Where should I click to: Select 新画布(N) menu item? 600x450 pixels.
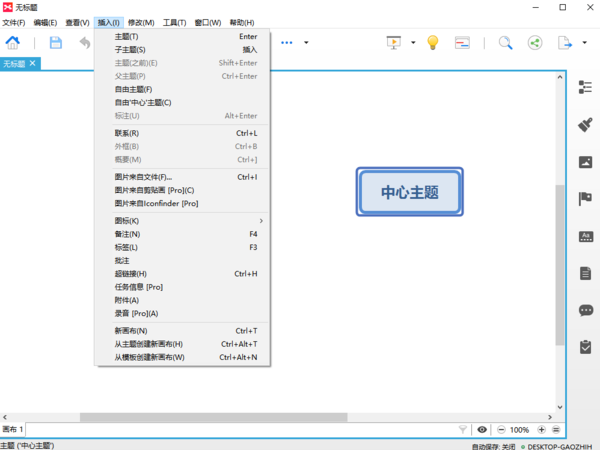[x=182, y=331]
